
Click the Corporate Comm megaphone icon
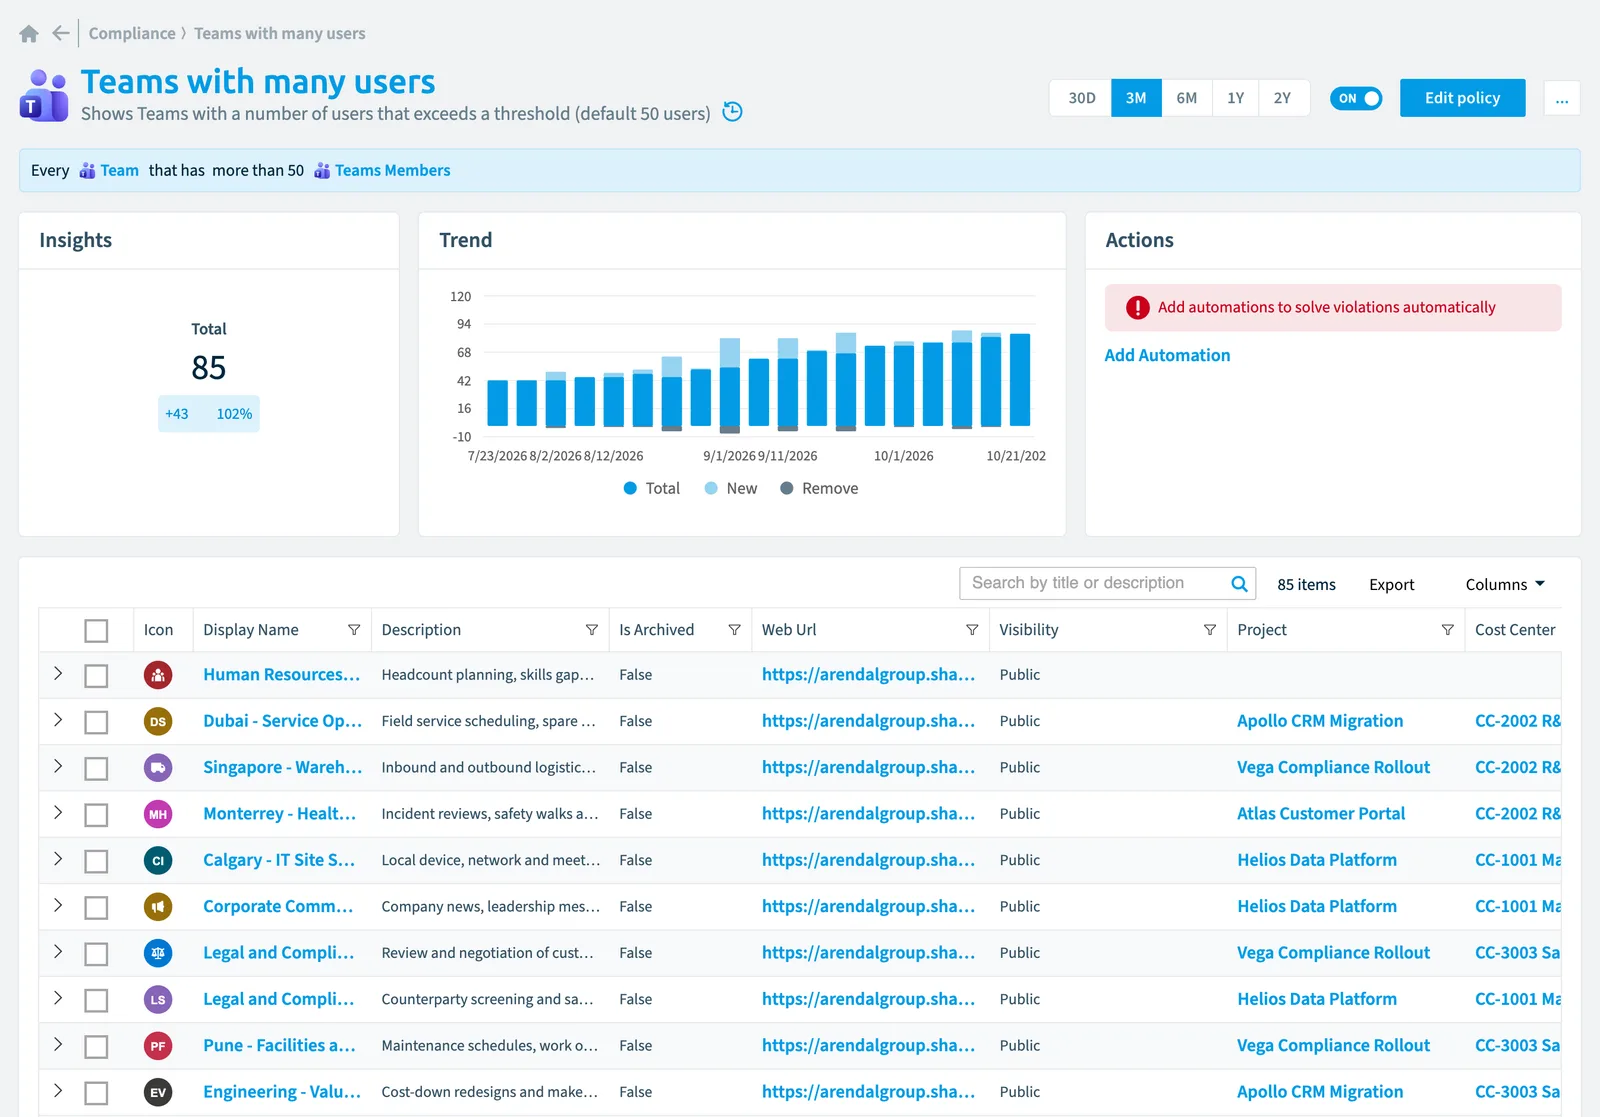[158, 907]
